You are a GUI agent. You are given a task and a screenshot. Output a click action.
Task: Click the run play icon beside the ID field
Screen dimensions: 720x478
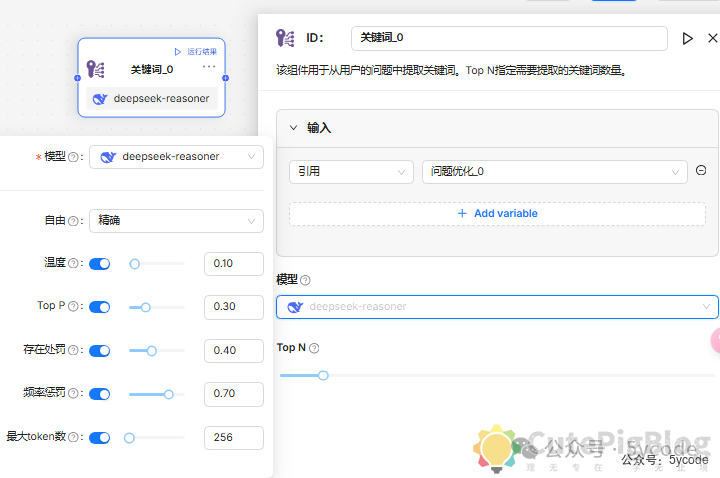point(687,39)
